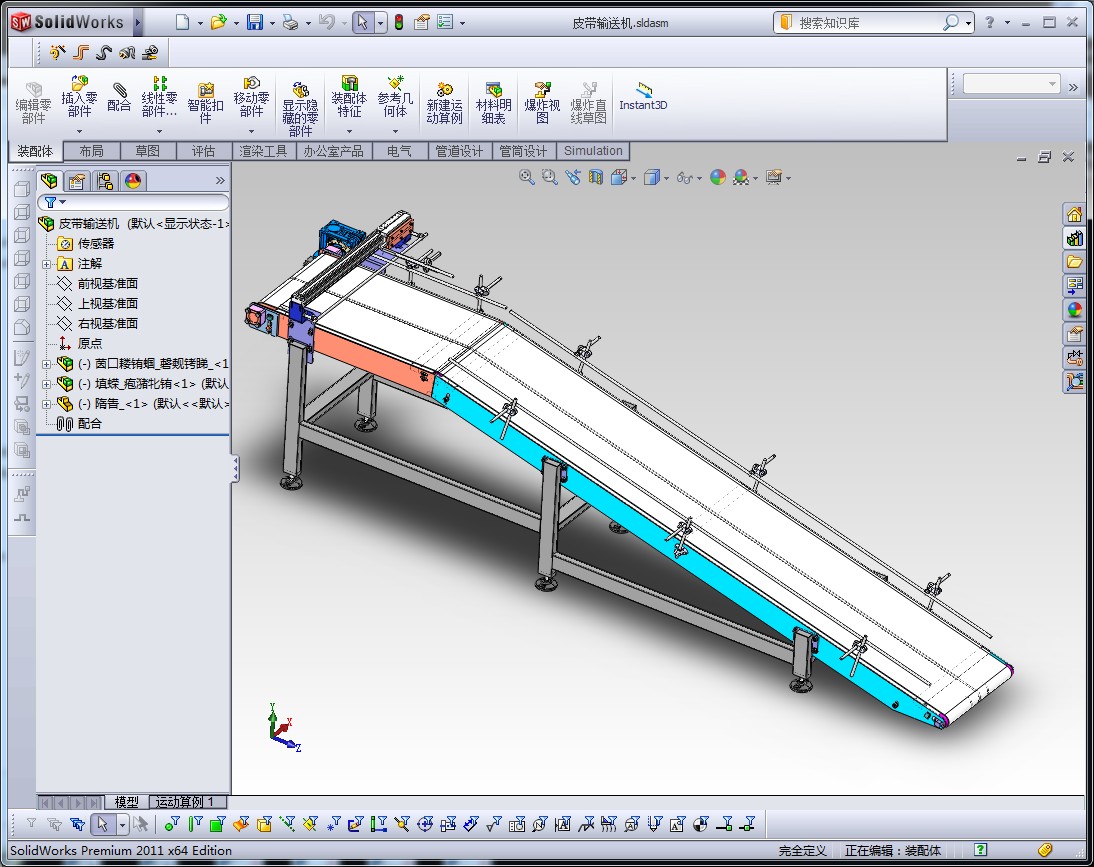Switch to the 布局 tab

click(x=91, y=151)
